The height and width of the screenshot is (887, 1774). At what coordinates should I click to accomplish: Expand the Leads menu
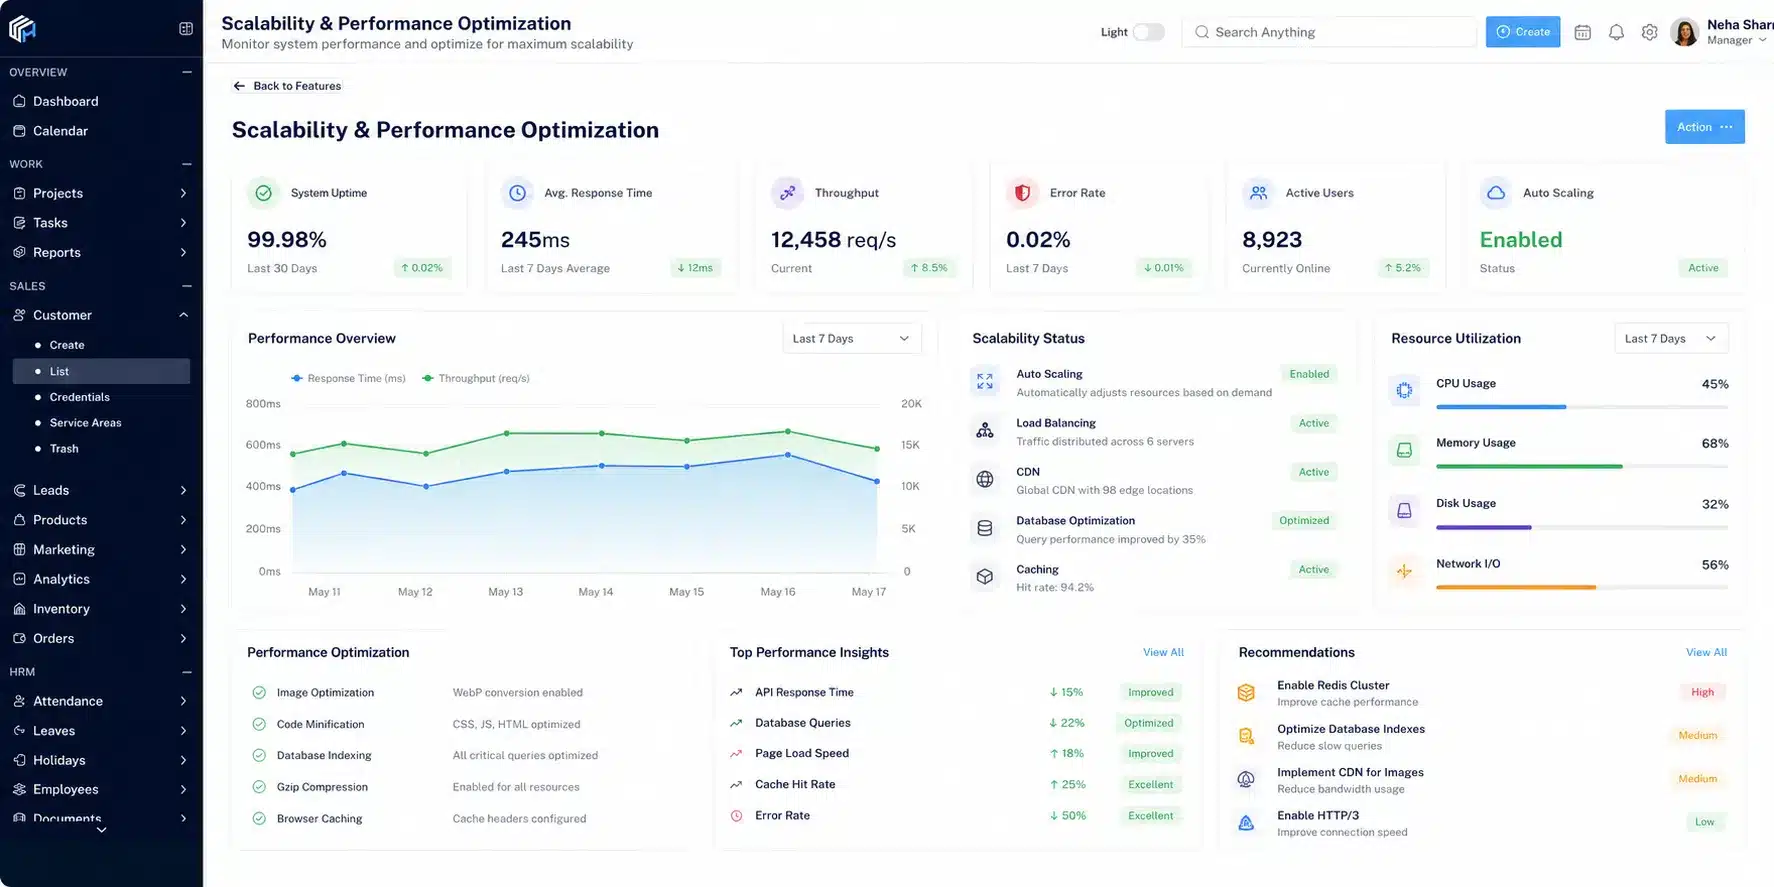click(183, 490)
